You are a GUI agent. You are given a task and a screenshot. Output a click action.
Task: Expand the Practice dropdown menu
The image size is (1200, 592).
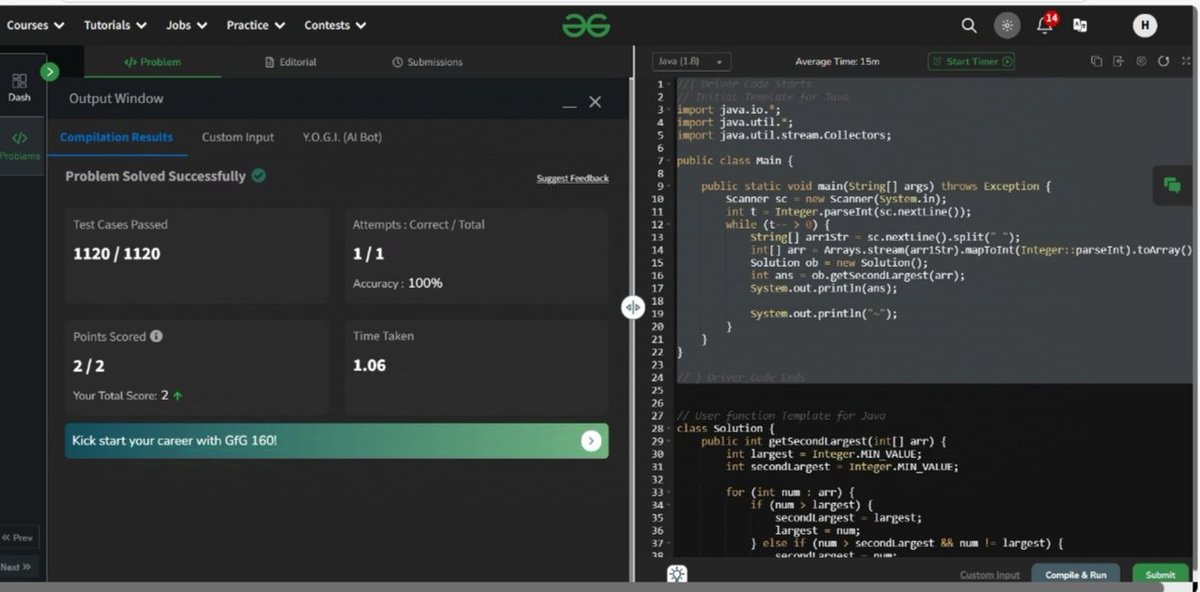pos(256,25)
